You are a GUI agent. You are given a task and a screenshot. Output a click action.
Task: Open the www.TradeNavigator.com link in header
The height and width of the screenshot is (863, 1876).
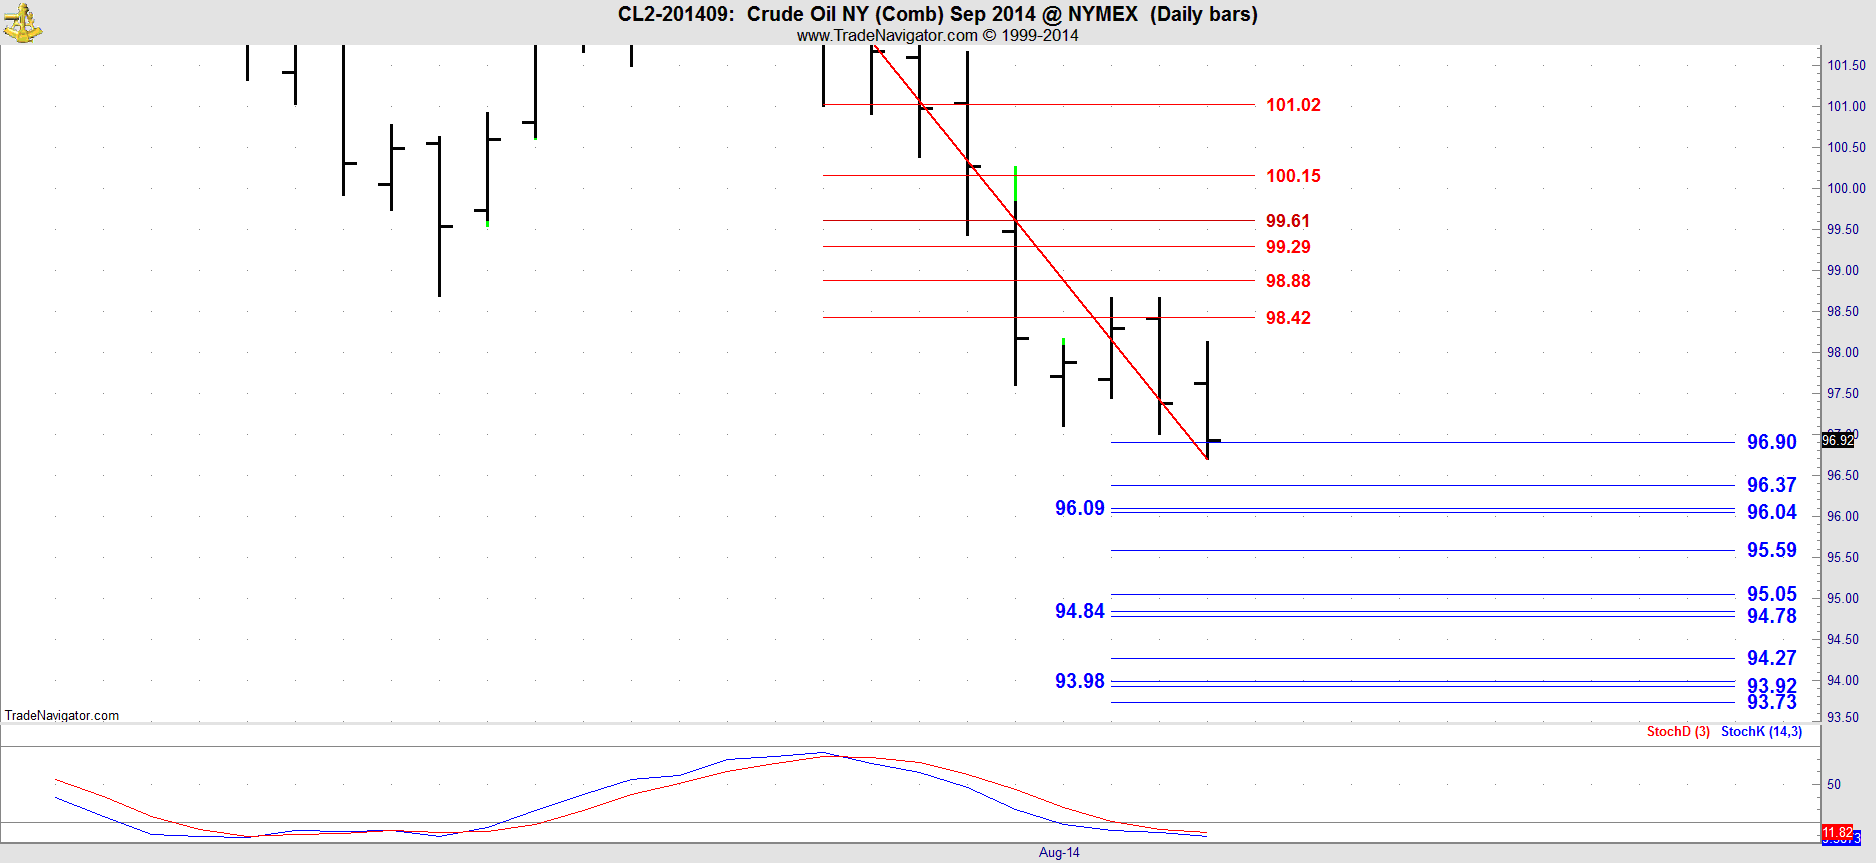(x=886, y=36)
